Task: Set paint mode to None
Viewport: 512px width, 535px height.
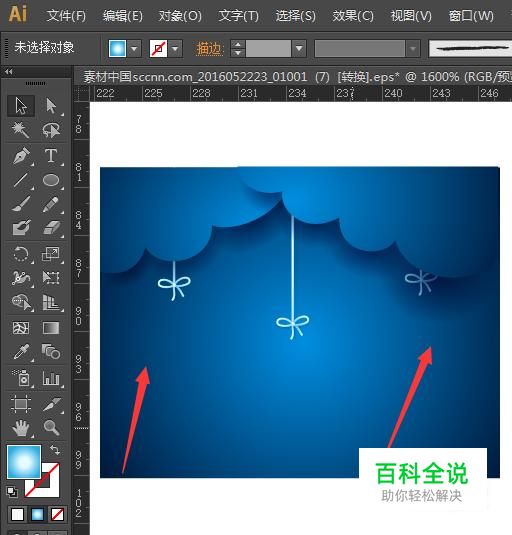Action: click(57, 514)
